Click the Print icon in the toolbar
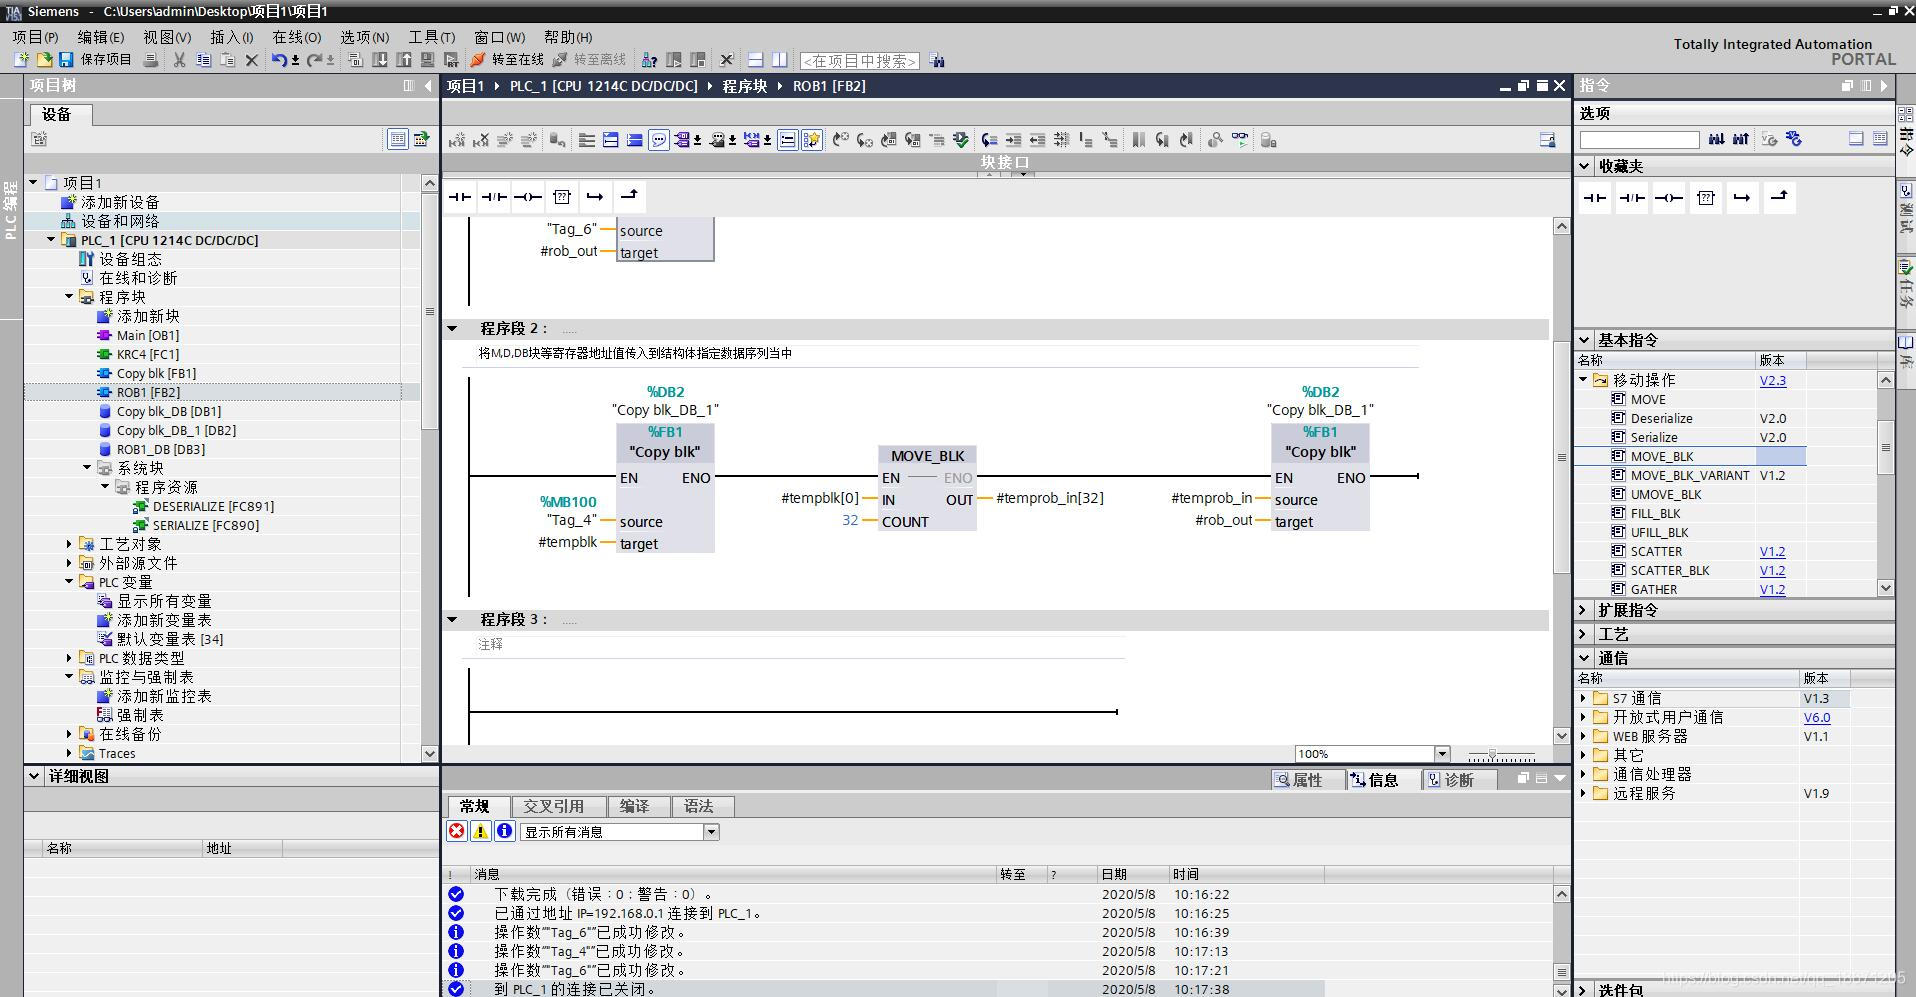The image size is (1916, 997). coord(151,60)
